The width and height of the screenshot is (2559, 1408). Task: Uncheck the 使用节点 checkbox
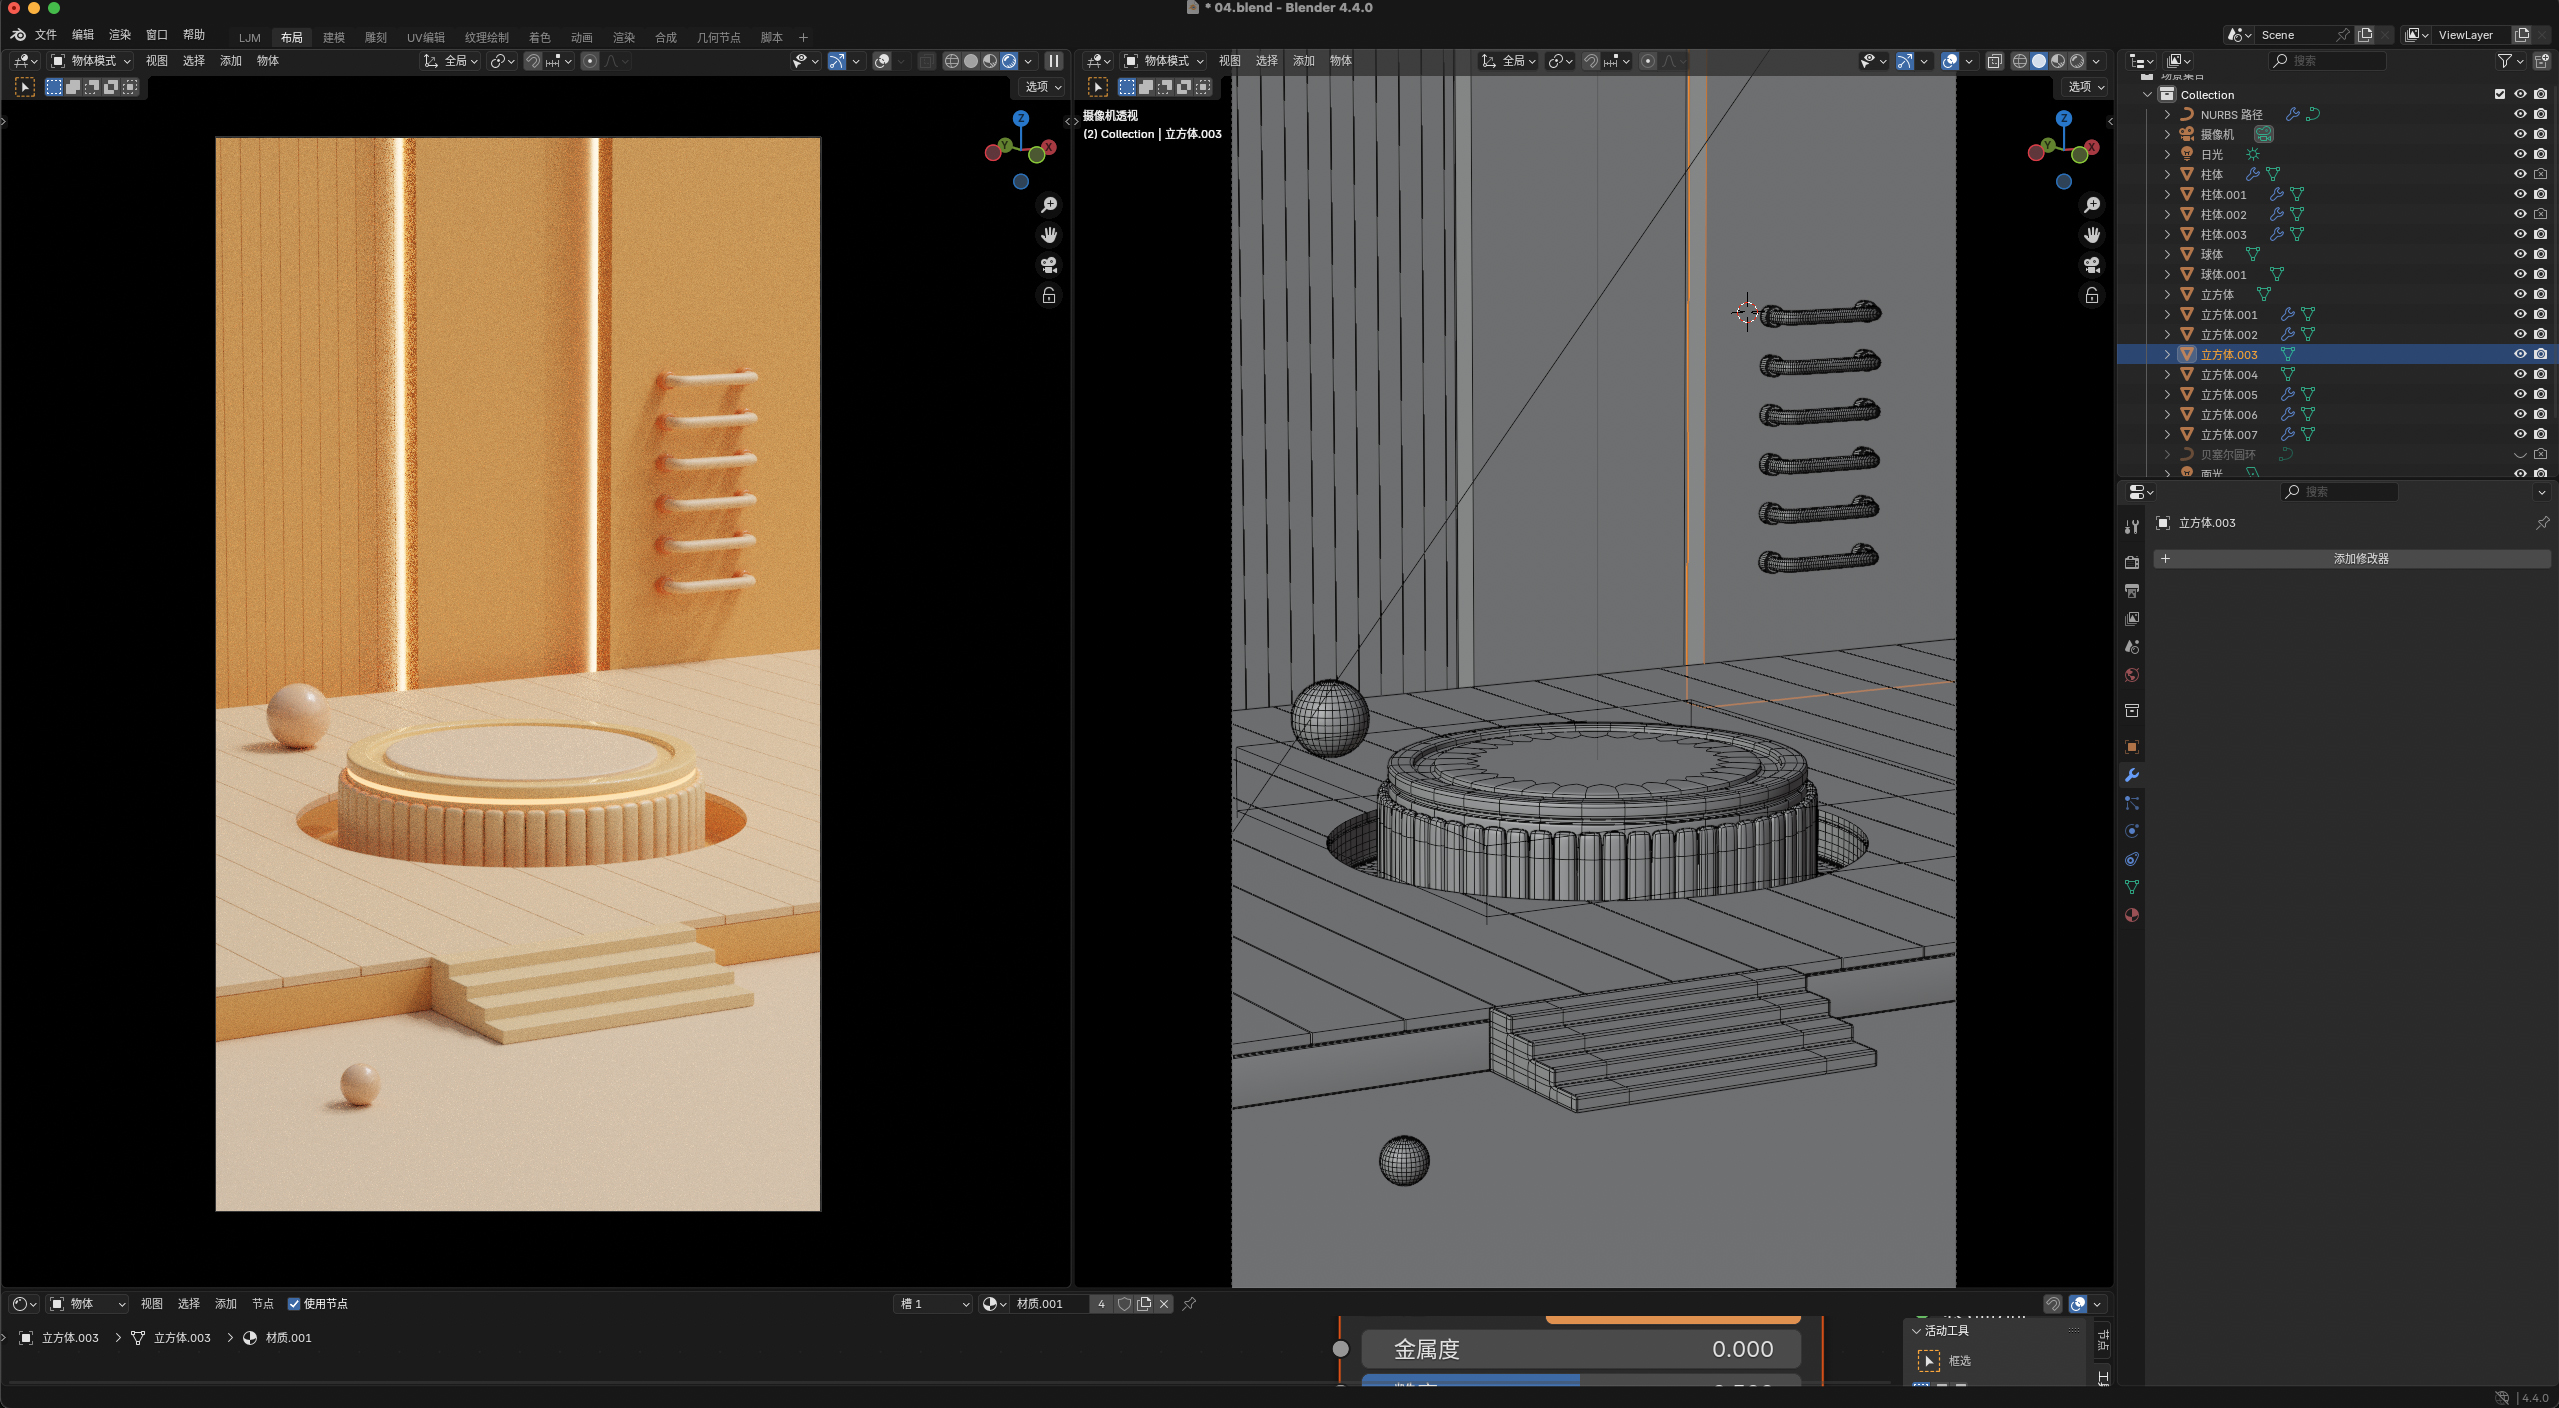[294, 1304]
